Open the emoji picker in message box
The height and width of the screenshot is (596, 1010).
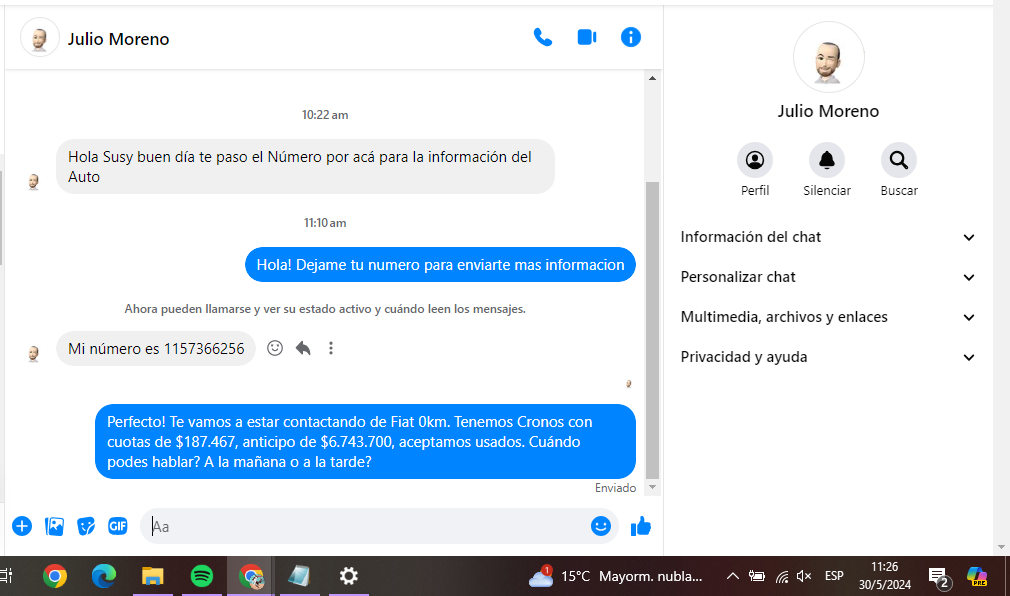click(600, 526)
